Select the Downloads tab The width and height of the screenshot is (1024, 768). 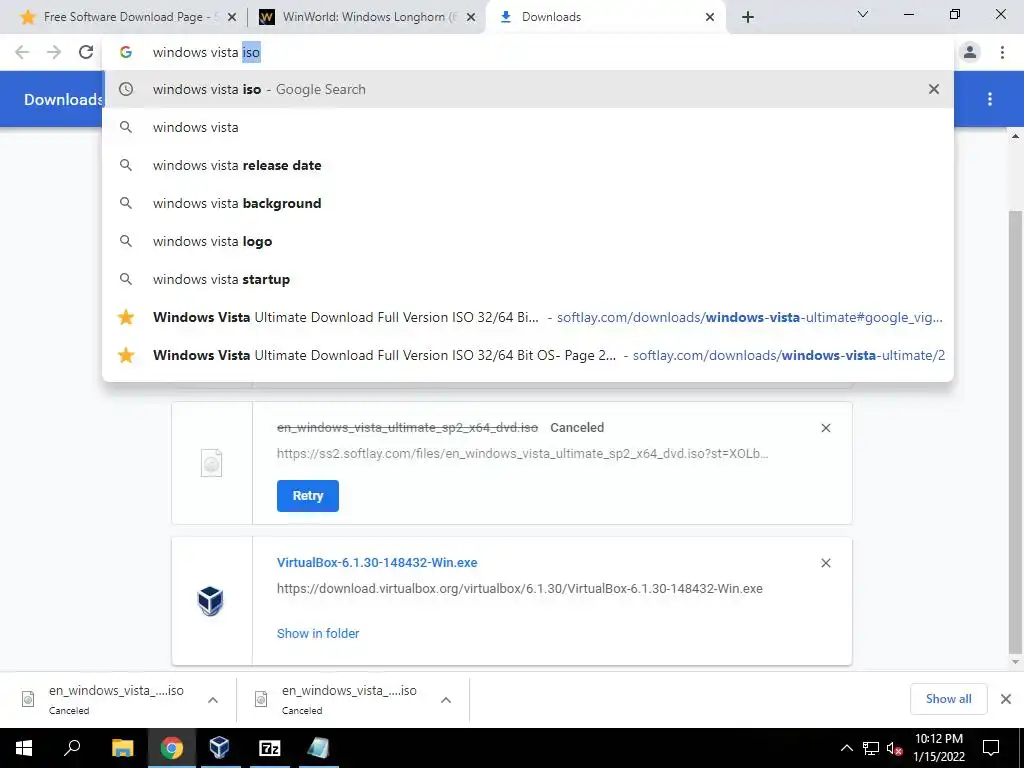pyautogui.click(x=606, y=18)
